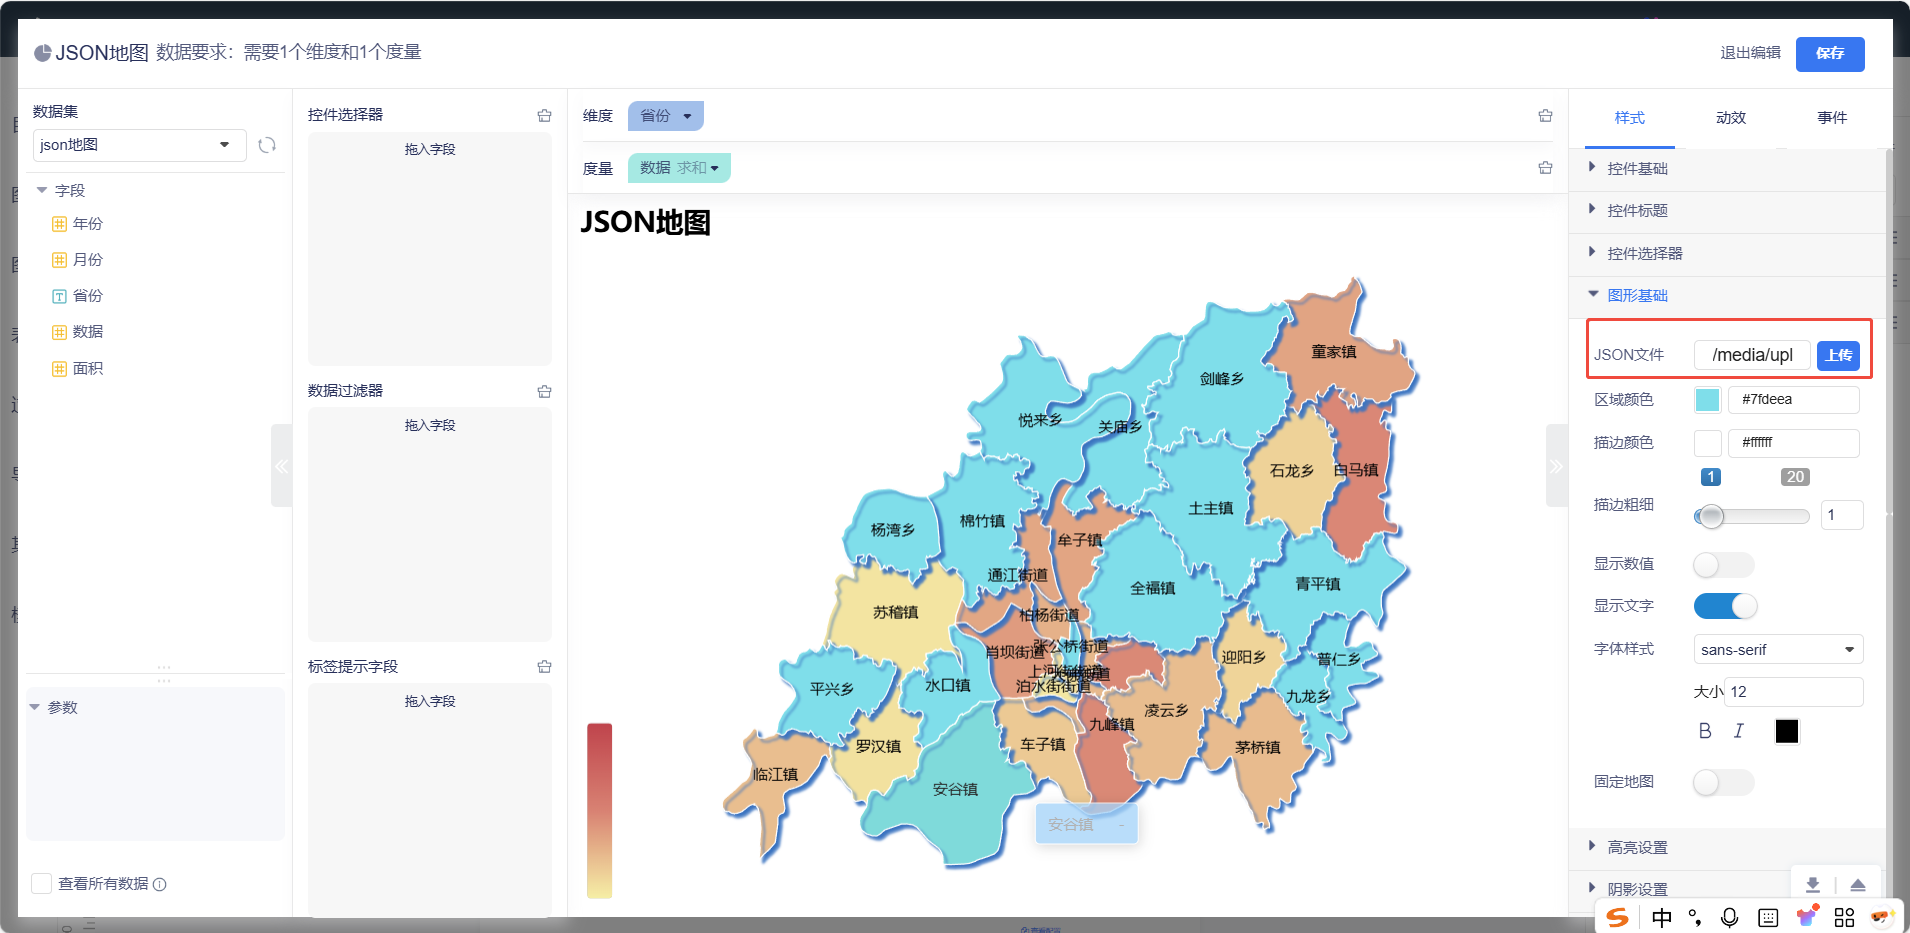Image resolution: width=1910 pixels, height=933 pixels.
Task: Check the 查看所有数据 checkbox
Action: 42,883
